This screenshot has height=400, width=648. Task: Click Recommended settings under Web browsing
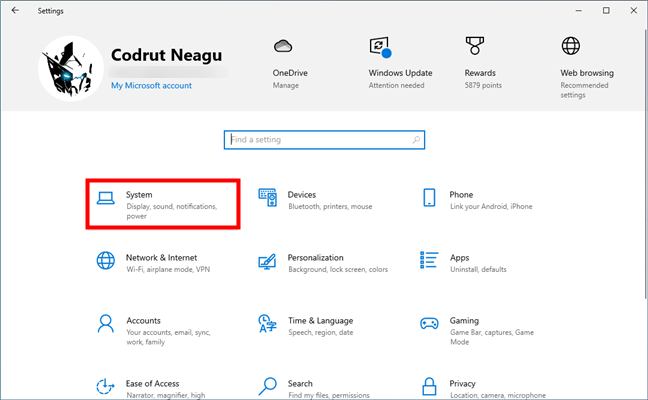[x=584, y=90]
